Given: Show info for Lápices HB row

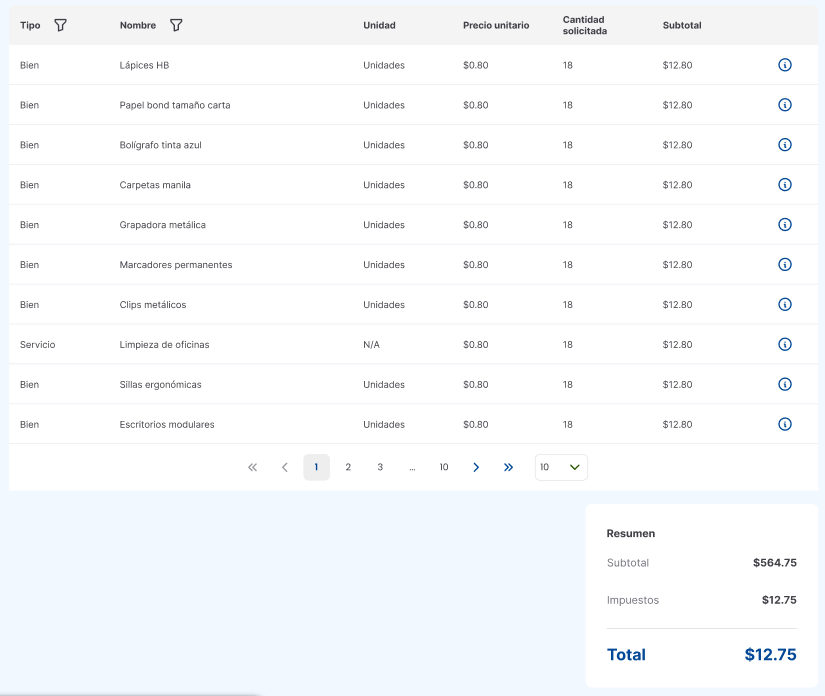Looking at the screenshot, I should click(784, 65).
